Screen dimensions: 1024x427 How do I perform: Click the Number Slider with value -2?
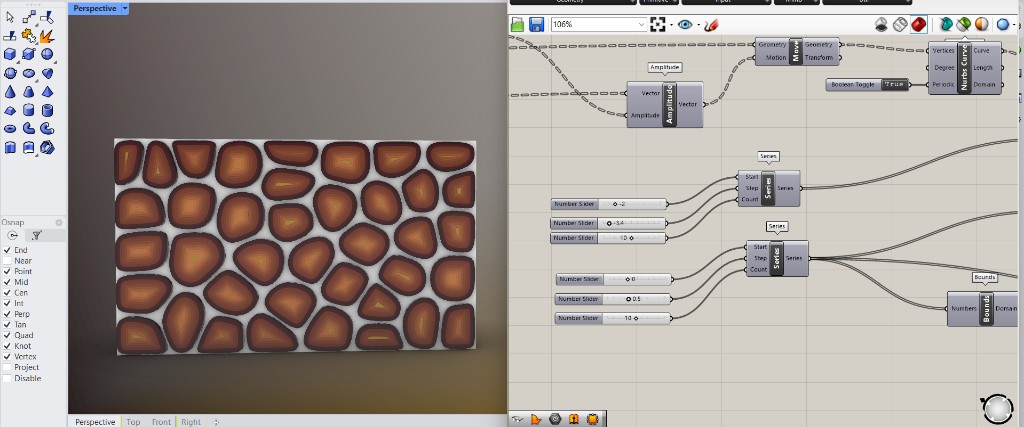[x=609, y=204]
